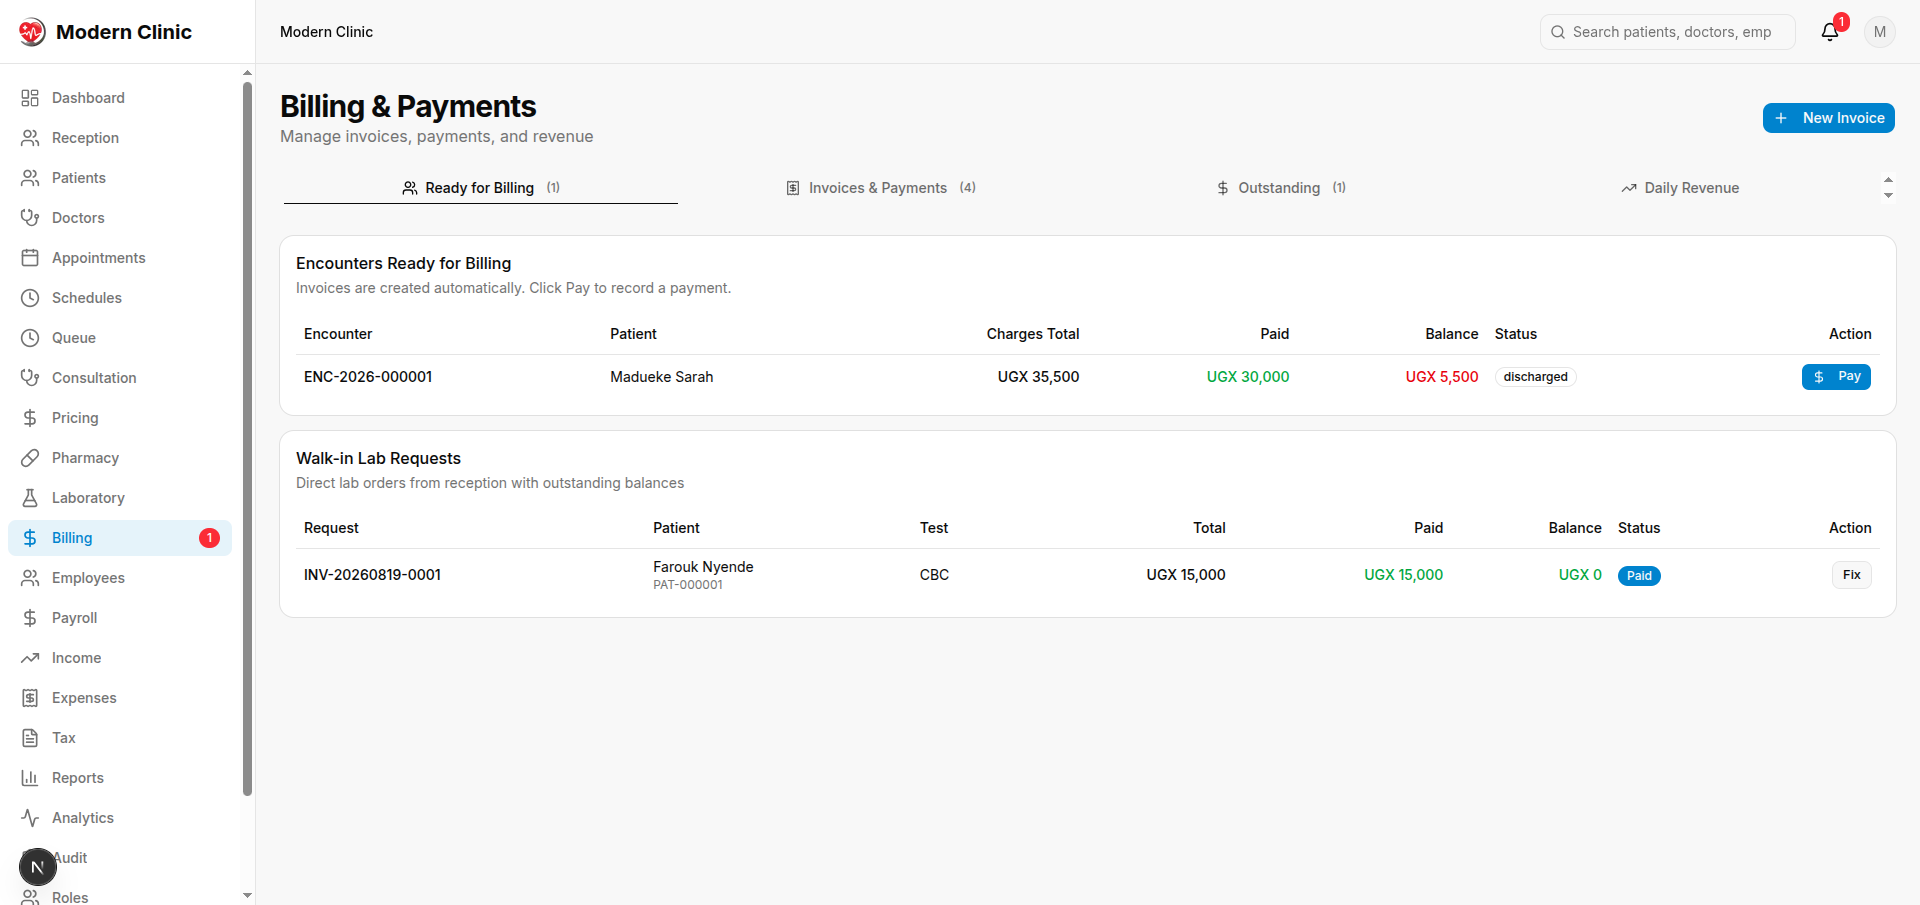Click the Schedules clock icon
Screen dimensions: 1920x905
click(x=30, y=298)
